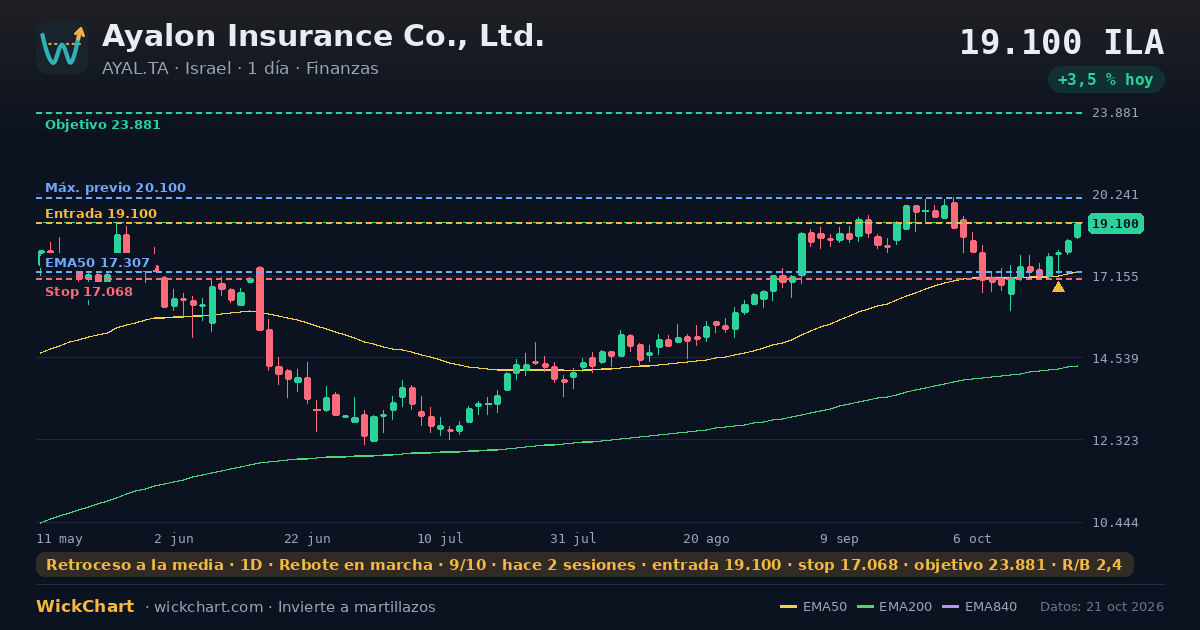Click the 2 jun date label
This screenshot has height=630, width=1200.
pos(174,539)
